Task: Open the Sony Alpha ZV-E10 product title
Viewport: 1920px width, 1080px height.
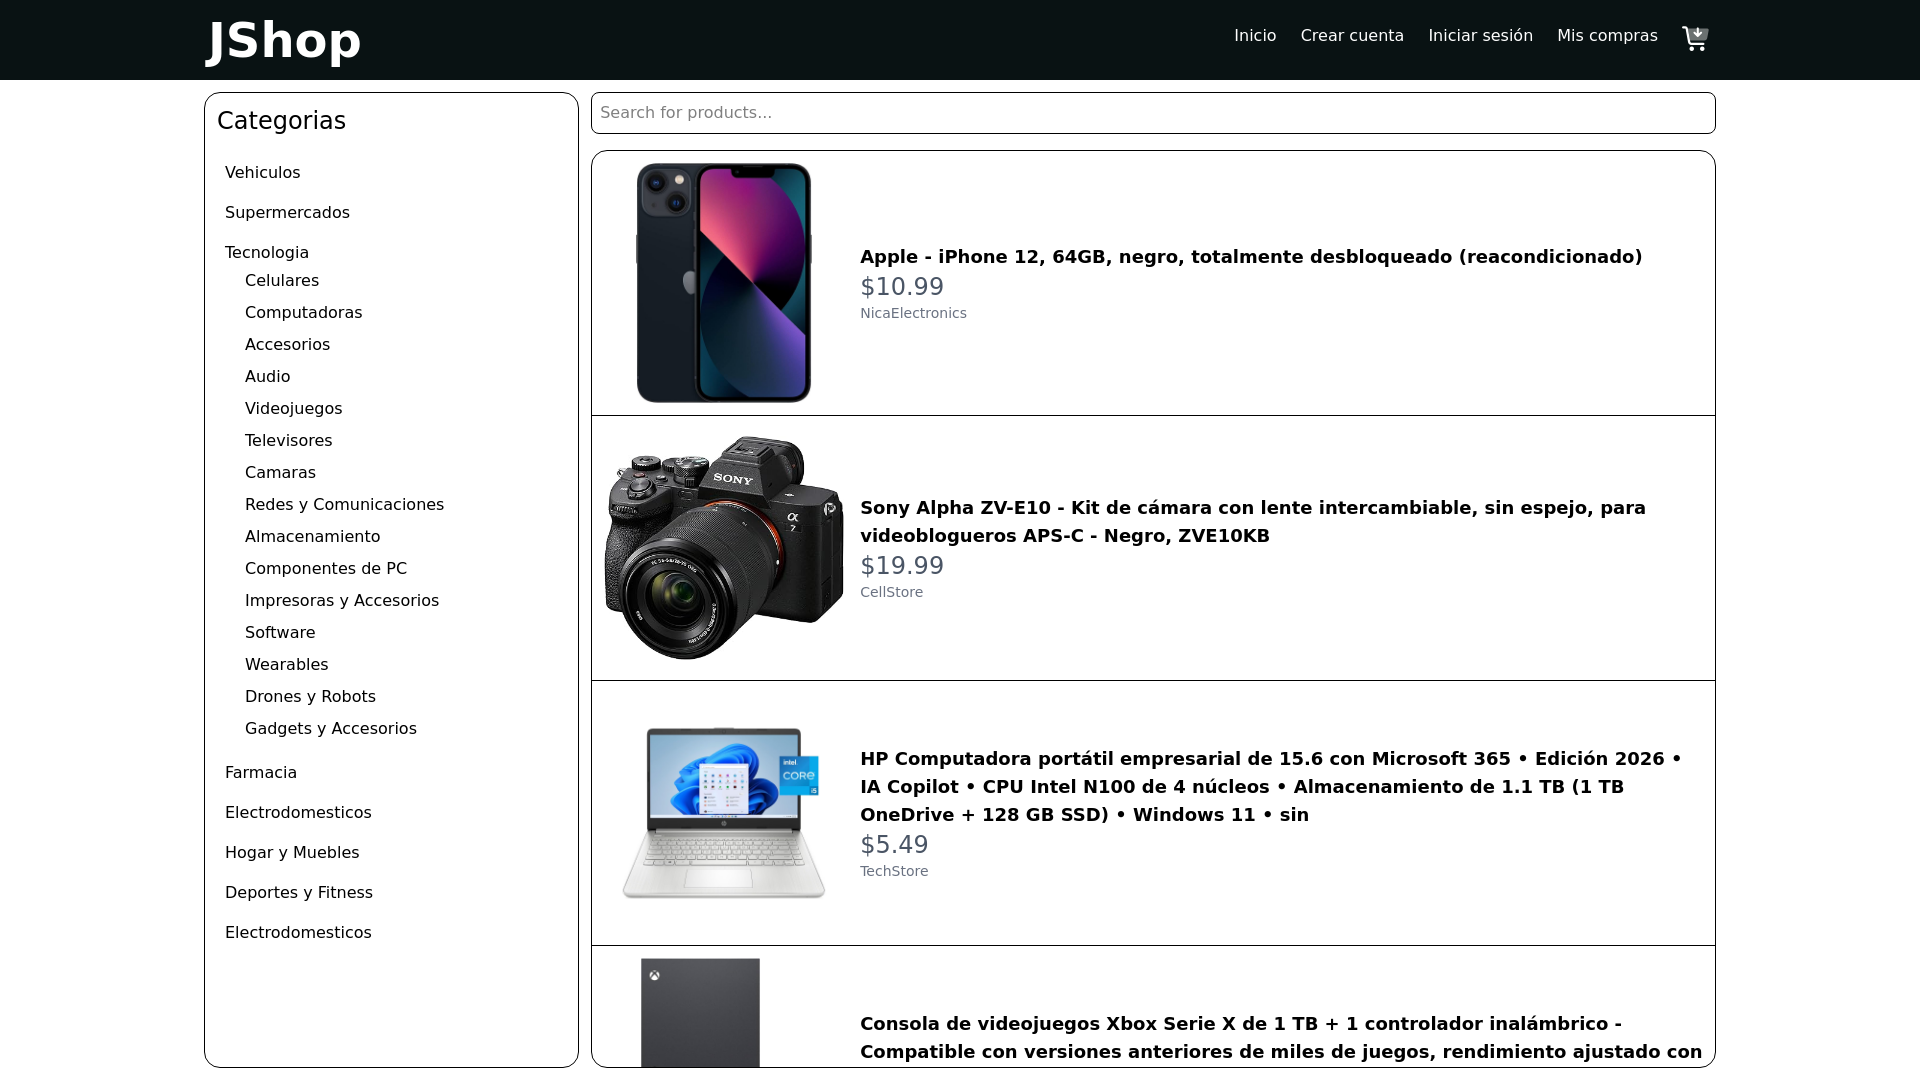Action: 1253,522
